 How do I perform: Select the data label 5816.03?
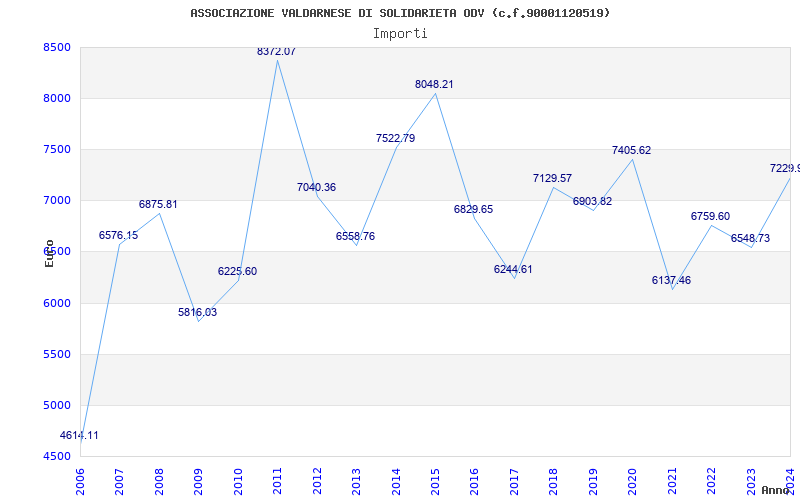tap(197, 312)
